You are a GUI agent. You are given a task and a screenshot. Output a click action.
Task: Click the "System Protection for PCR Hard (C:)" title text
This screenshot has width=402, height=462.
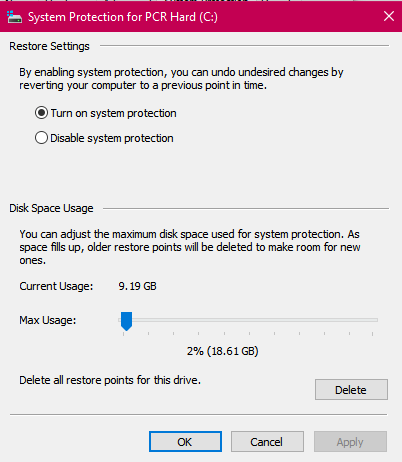(123, 17)
